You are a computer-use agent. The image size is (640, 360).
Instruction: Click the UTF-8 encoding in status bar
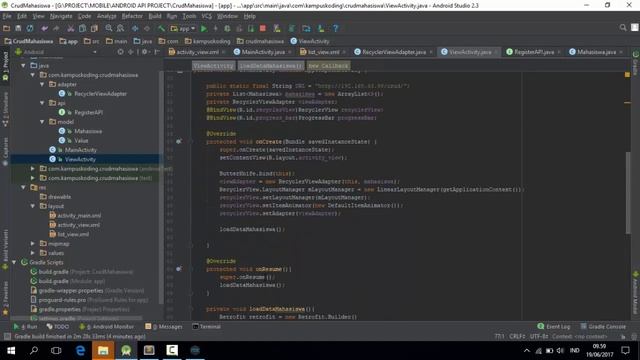click(538, 337)
